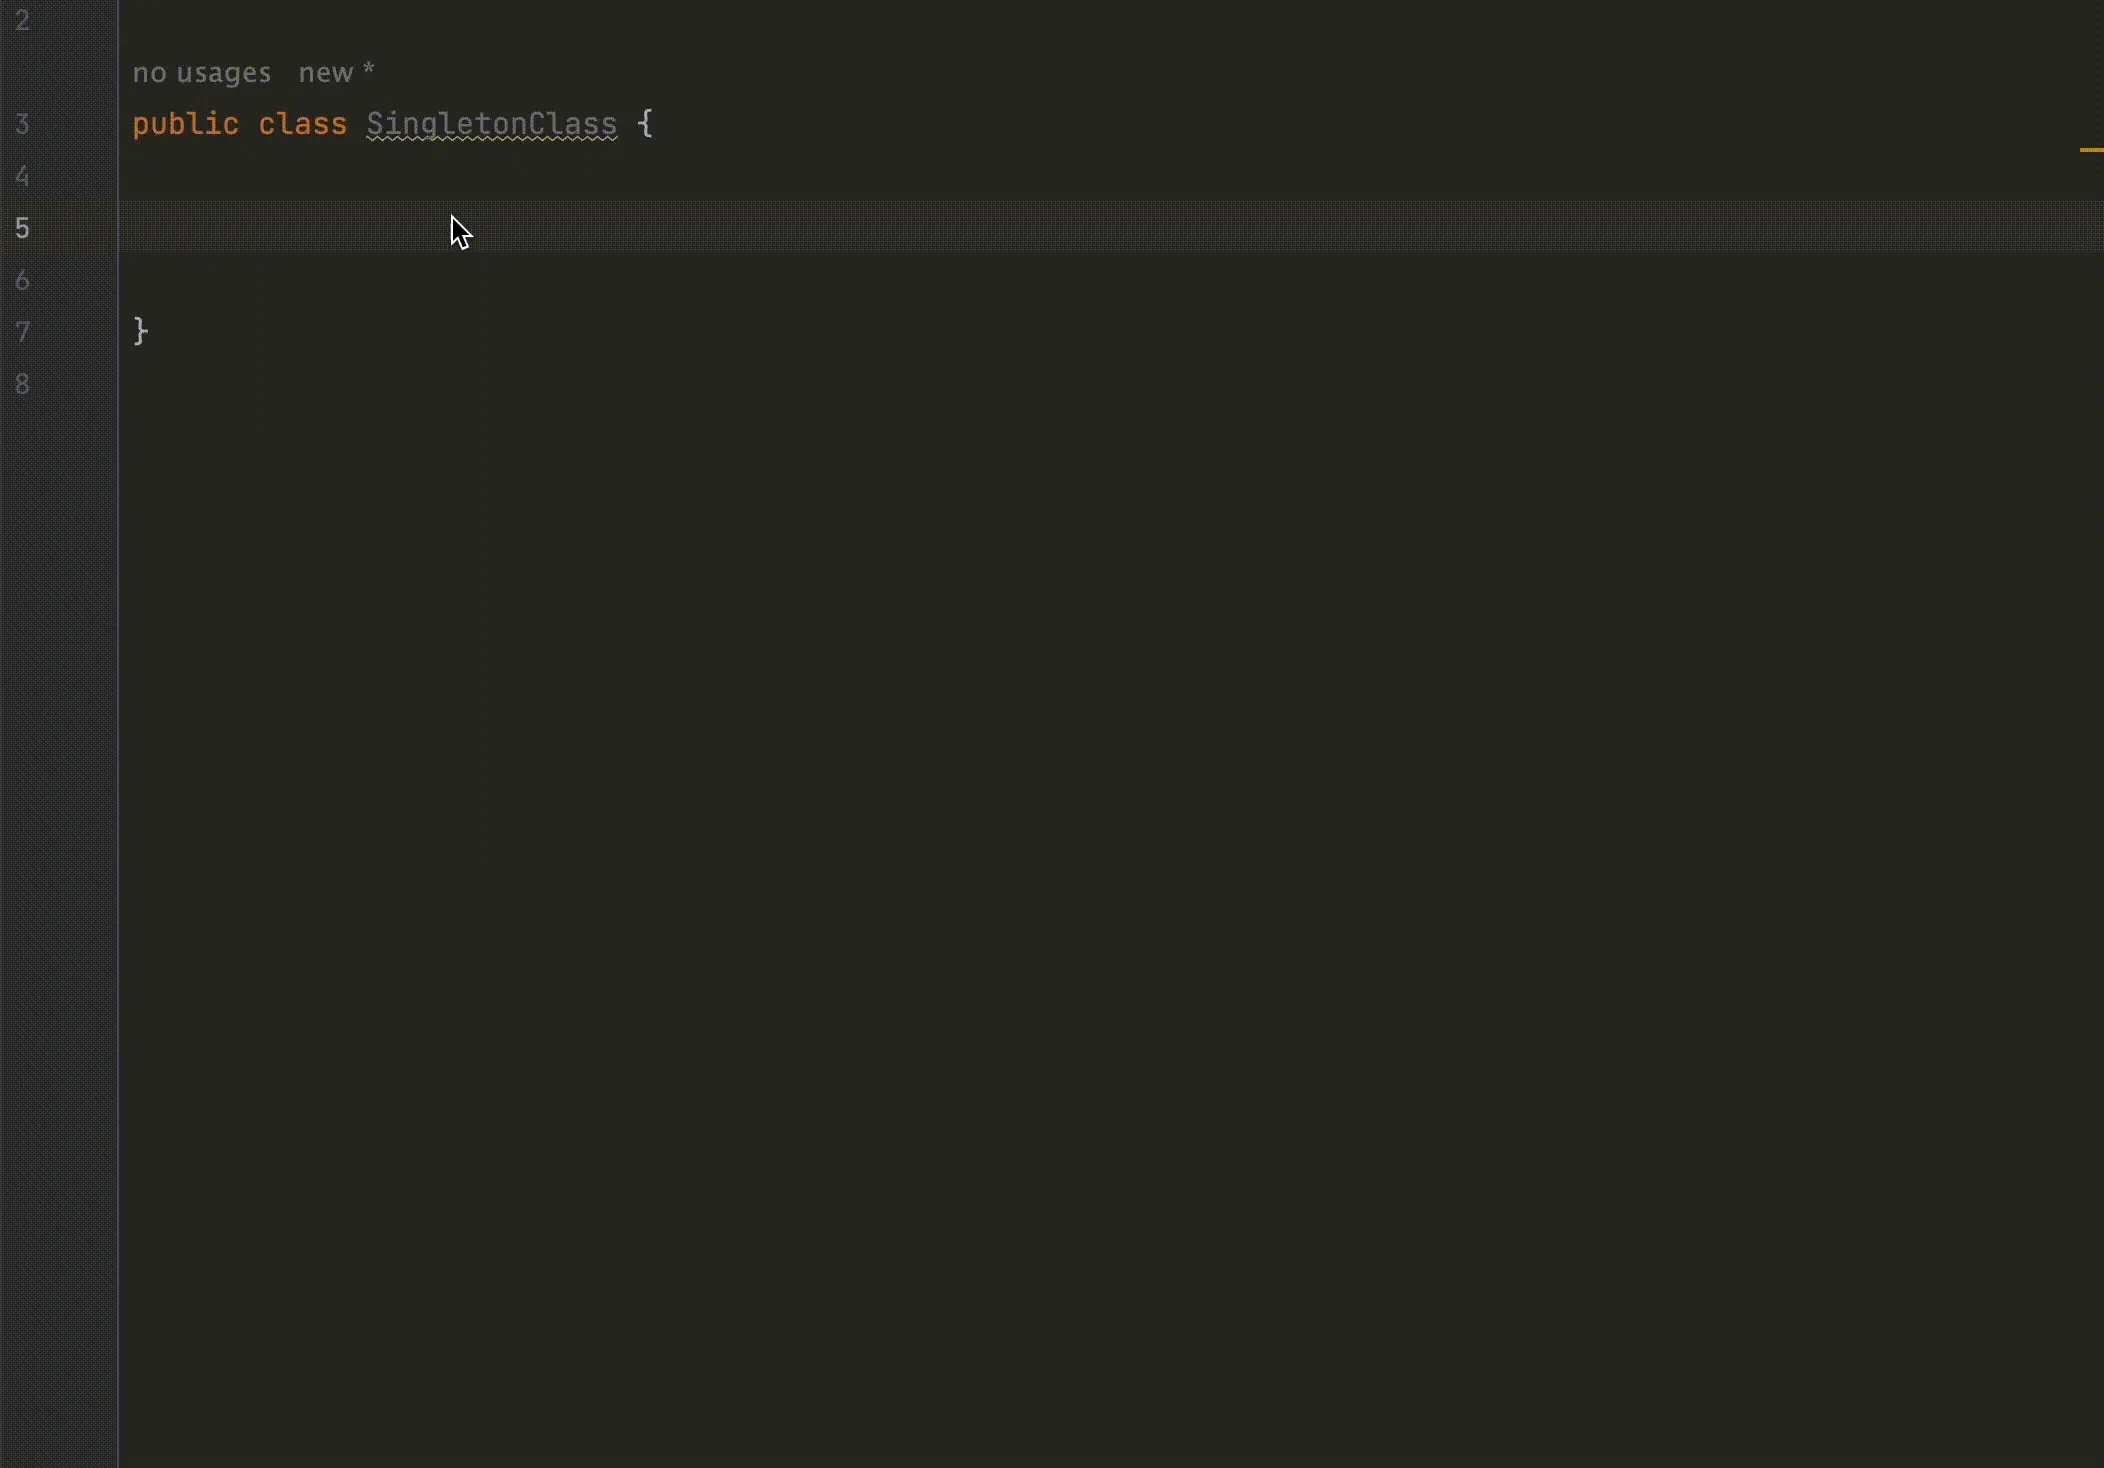
Task: Click the SingletonClass class name
Action: point(491,124)
